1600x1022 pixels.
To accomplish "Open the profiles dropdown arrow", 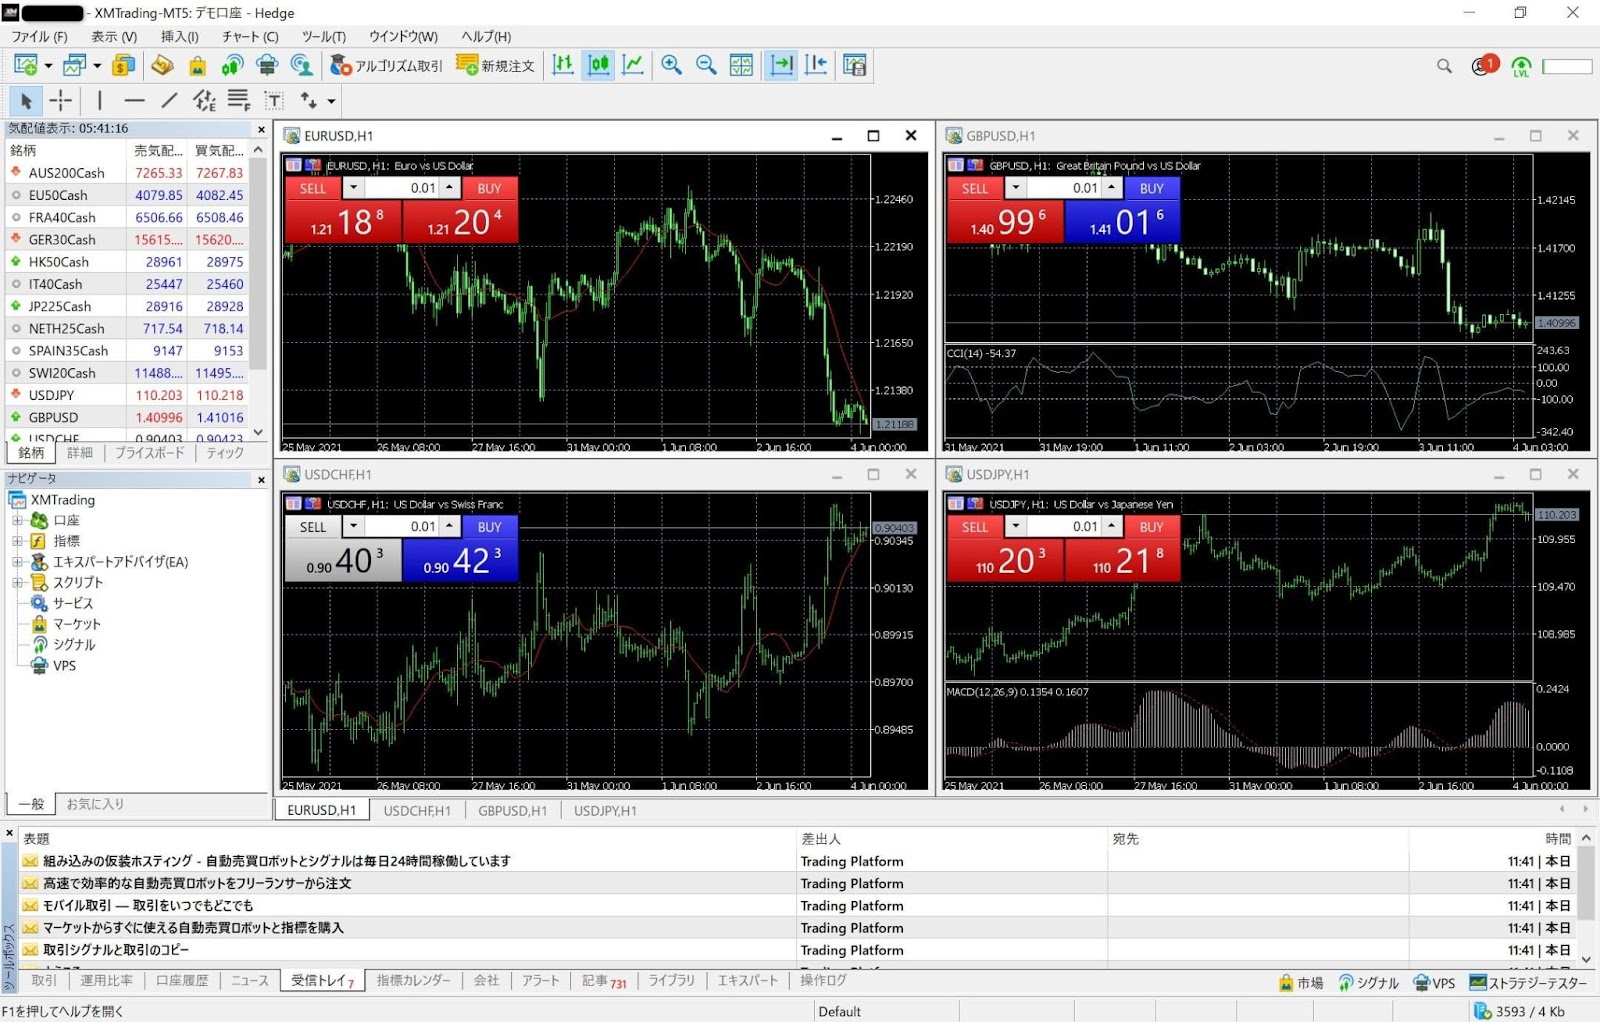I will pyautogui.click(x=97, y=66).
